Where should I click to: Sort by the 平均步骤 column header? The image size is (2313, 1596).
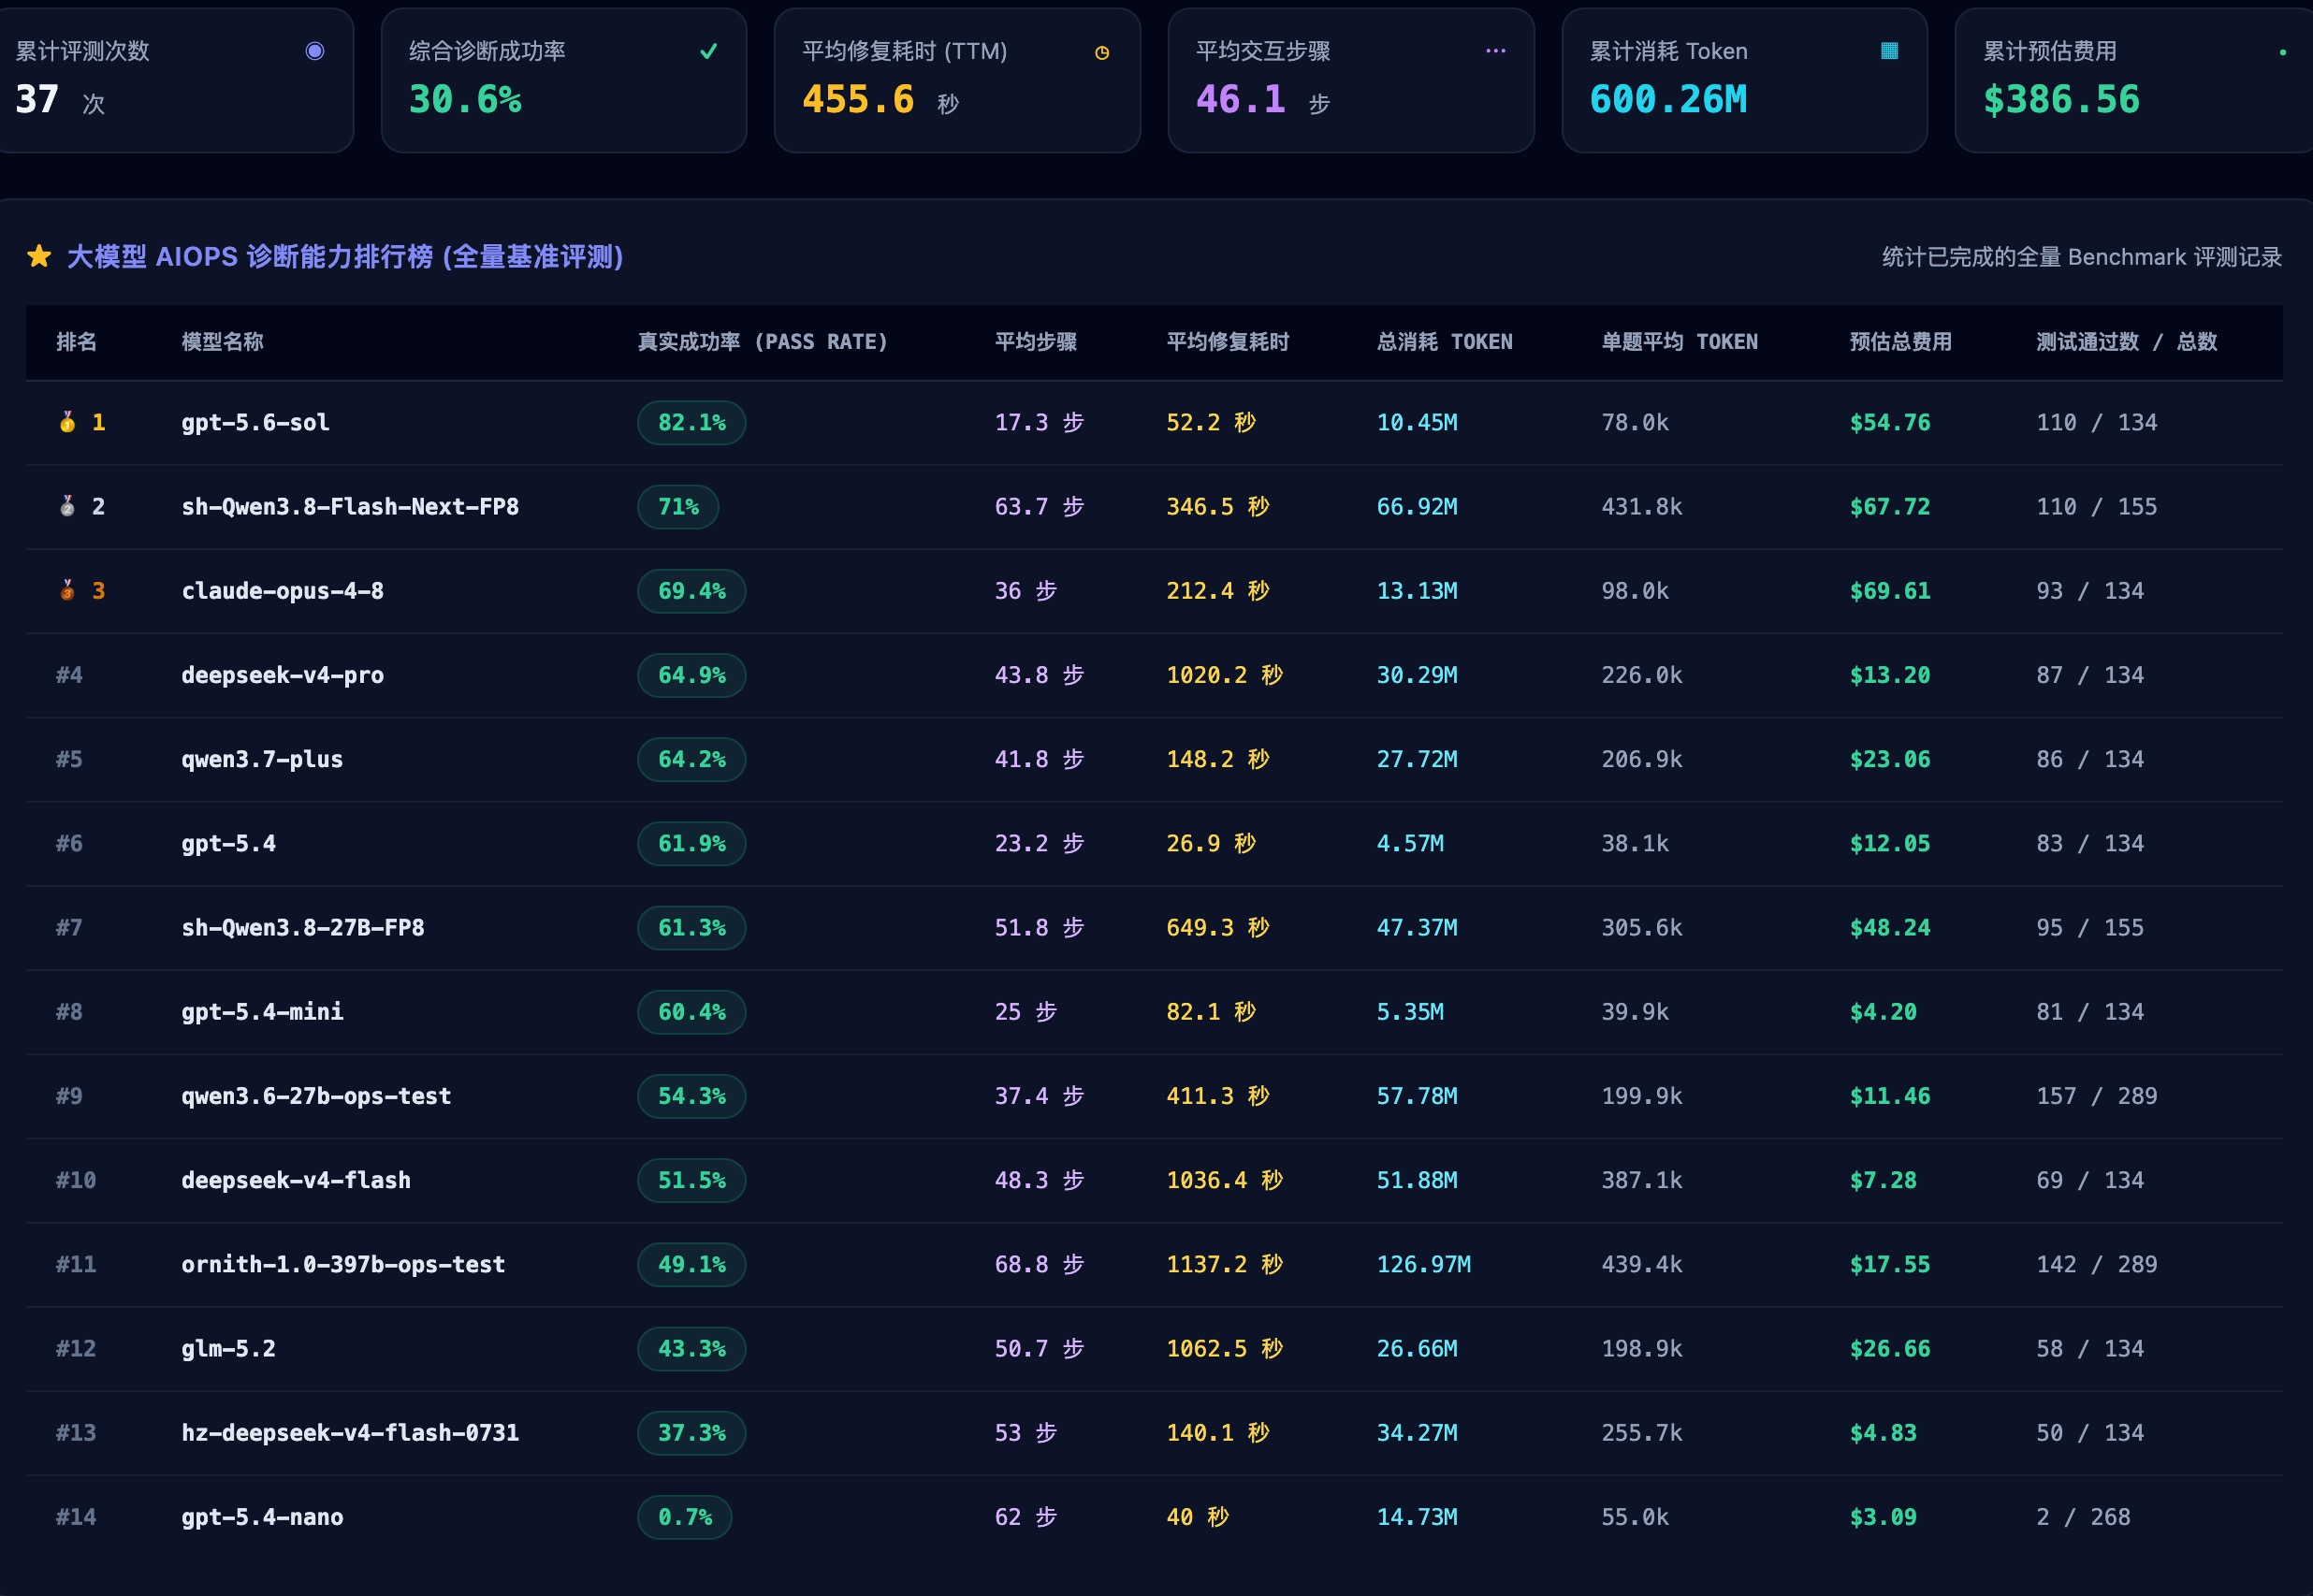click(x=1036, y=342)
